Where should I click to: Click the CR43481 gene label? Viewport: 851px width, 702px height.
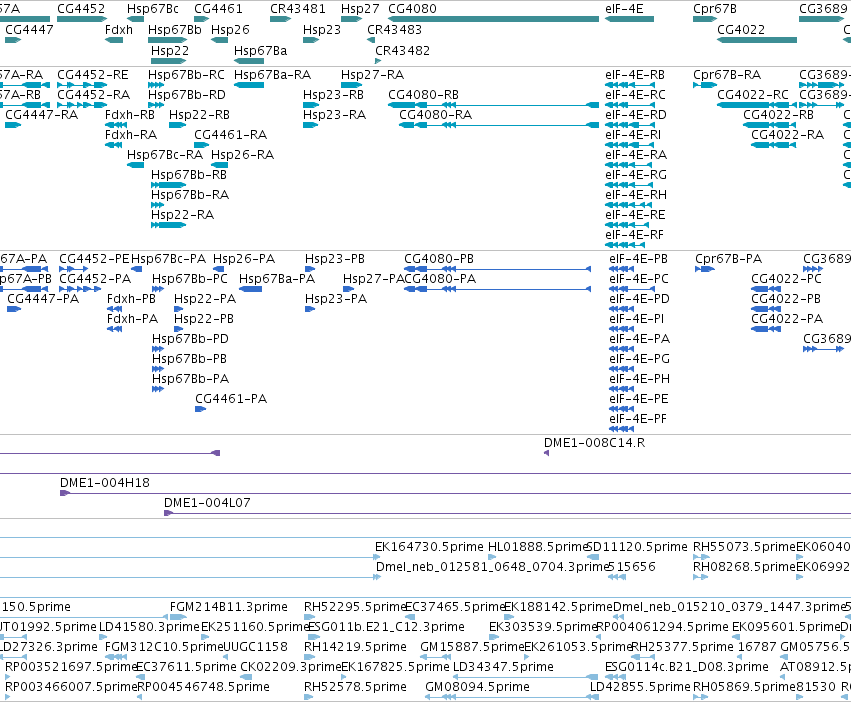298,9
